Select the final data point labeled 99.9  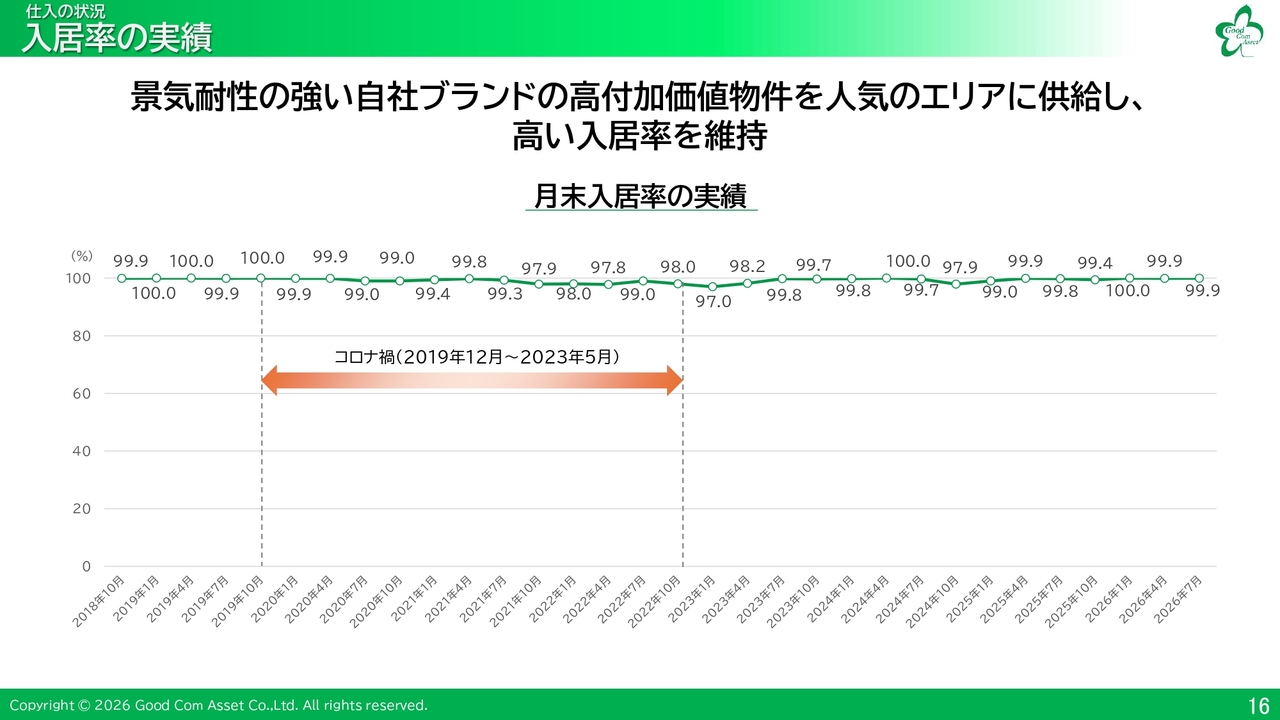click(x=1199, y=279)
